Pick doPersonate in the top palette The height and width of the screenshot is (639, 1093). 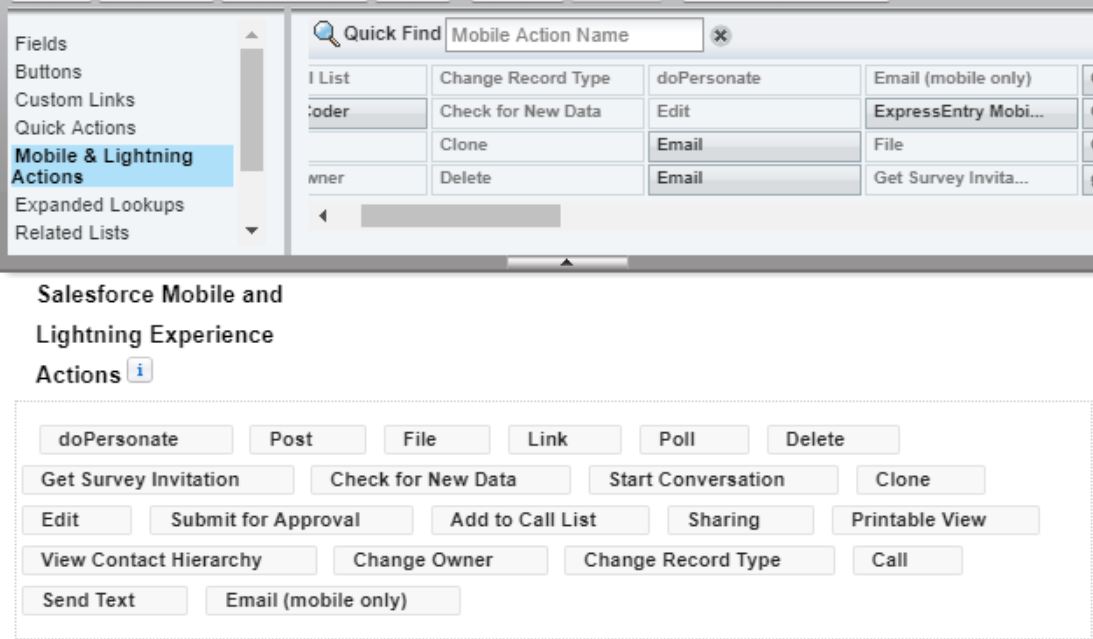pyautogui.click(x=754, y=79)
